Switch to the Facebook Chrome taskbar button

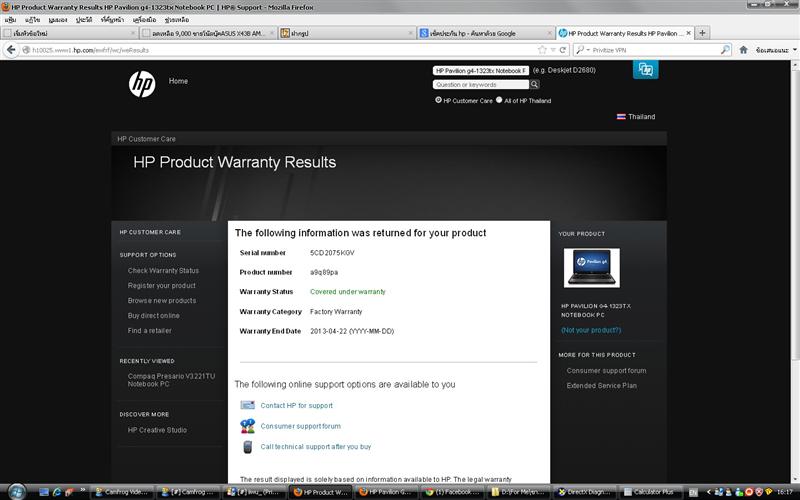tap(453, 492)
